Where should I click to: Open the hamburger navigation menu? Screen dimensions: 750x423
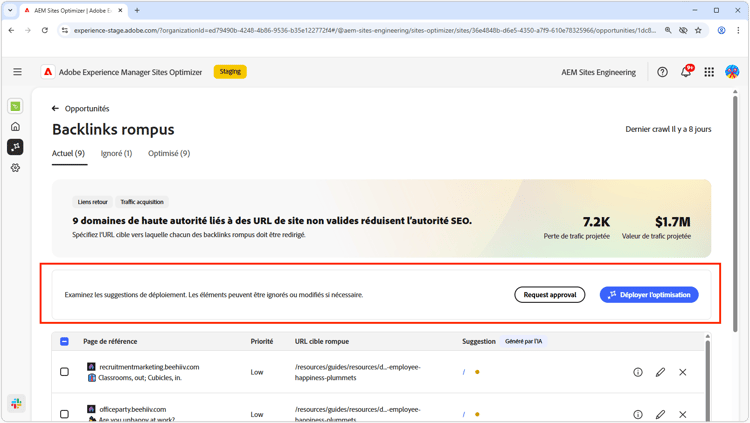(17, 72)
